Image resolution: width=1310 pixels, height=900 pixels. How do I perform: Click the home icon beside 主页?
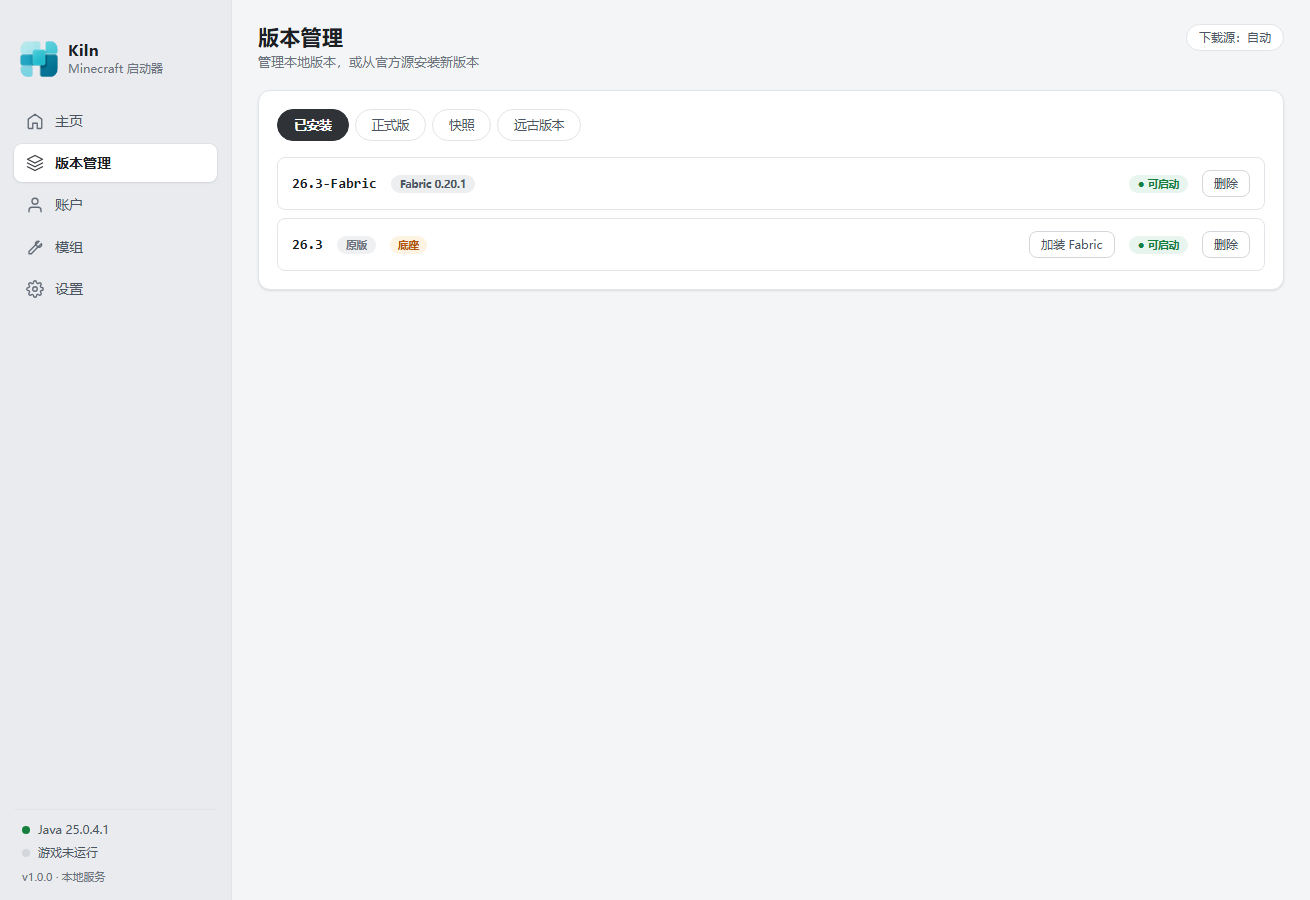(x=35, y=121)
